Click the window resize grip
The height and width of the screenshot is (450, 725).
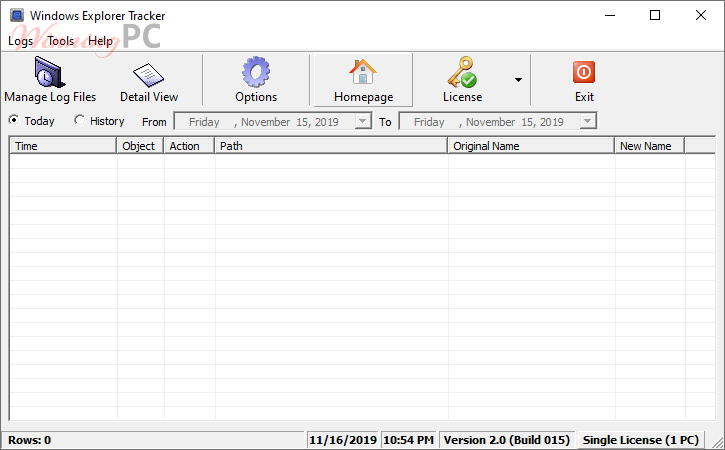coord(718,442)
